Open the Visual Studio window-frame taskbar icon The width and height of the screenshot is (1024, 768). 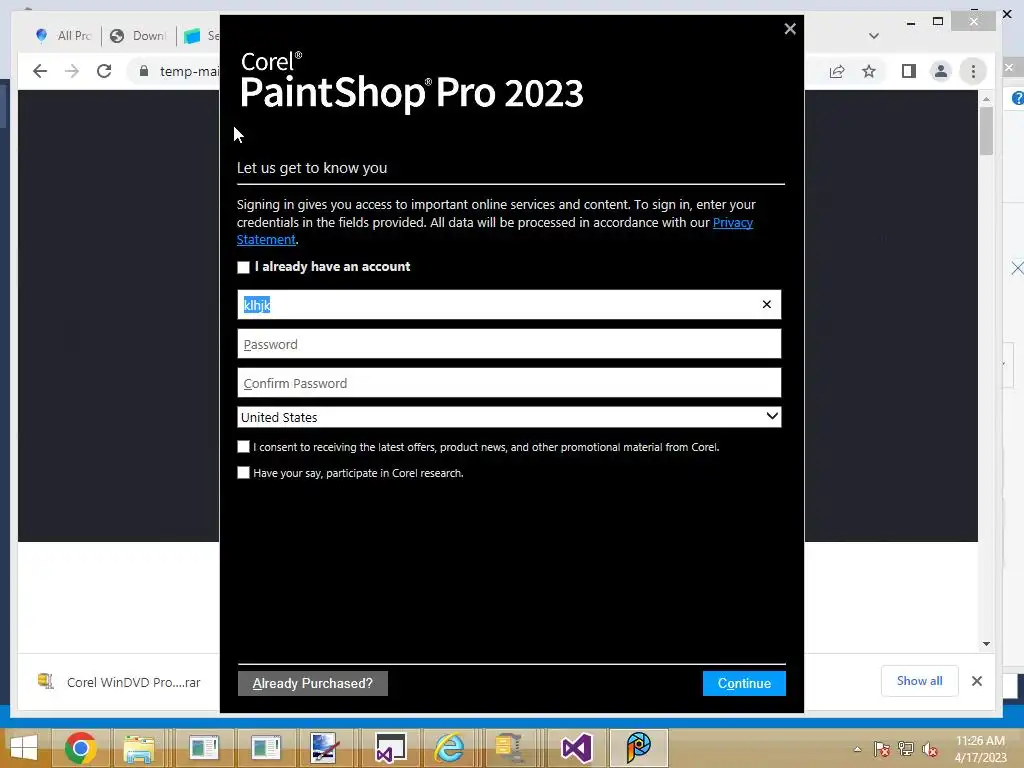tap(391, 748)
